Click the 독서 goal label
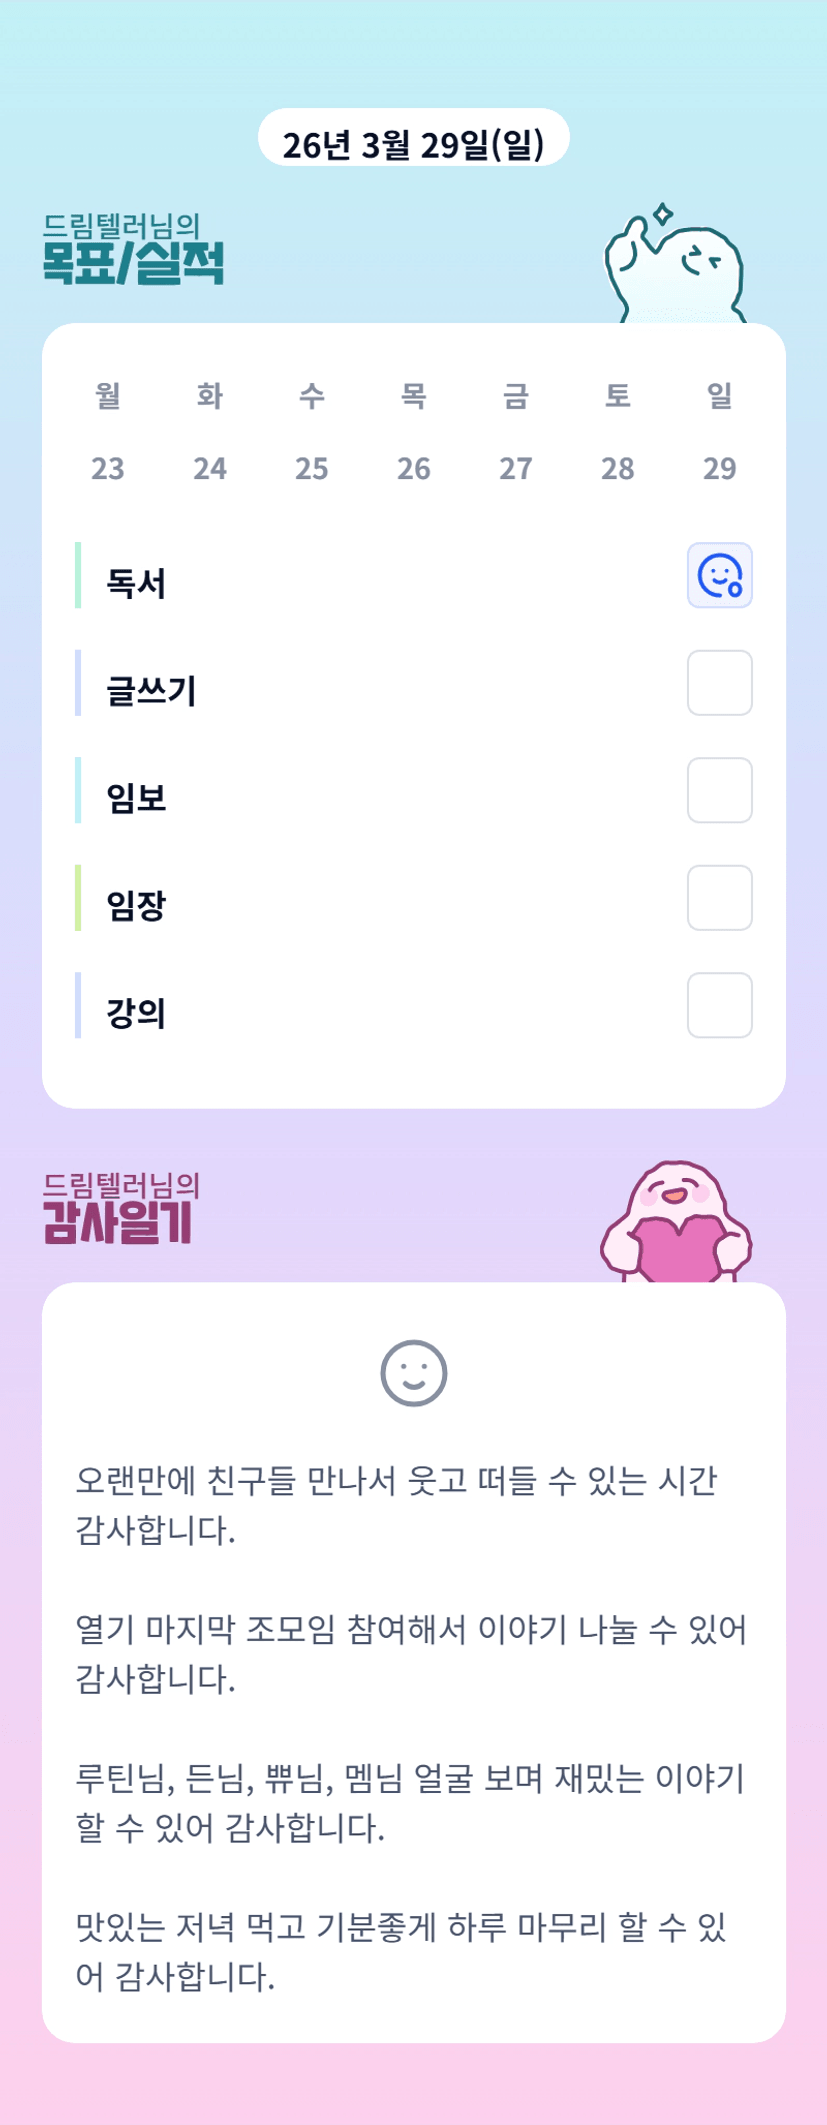 136,583
